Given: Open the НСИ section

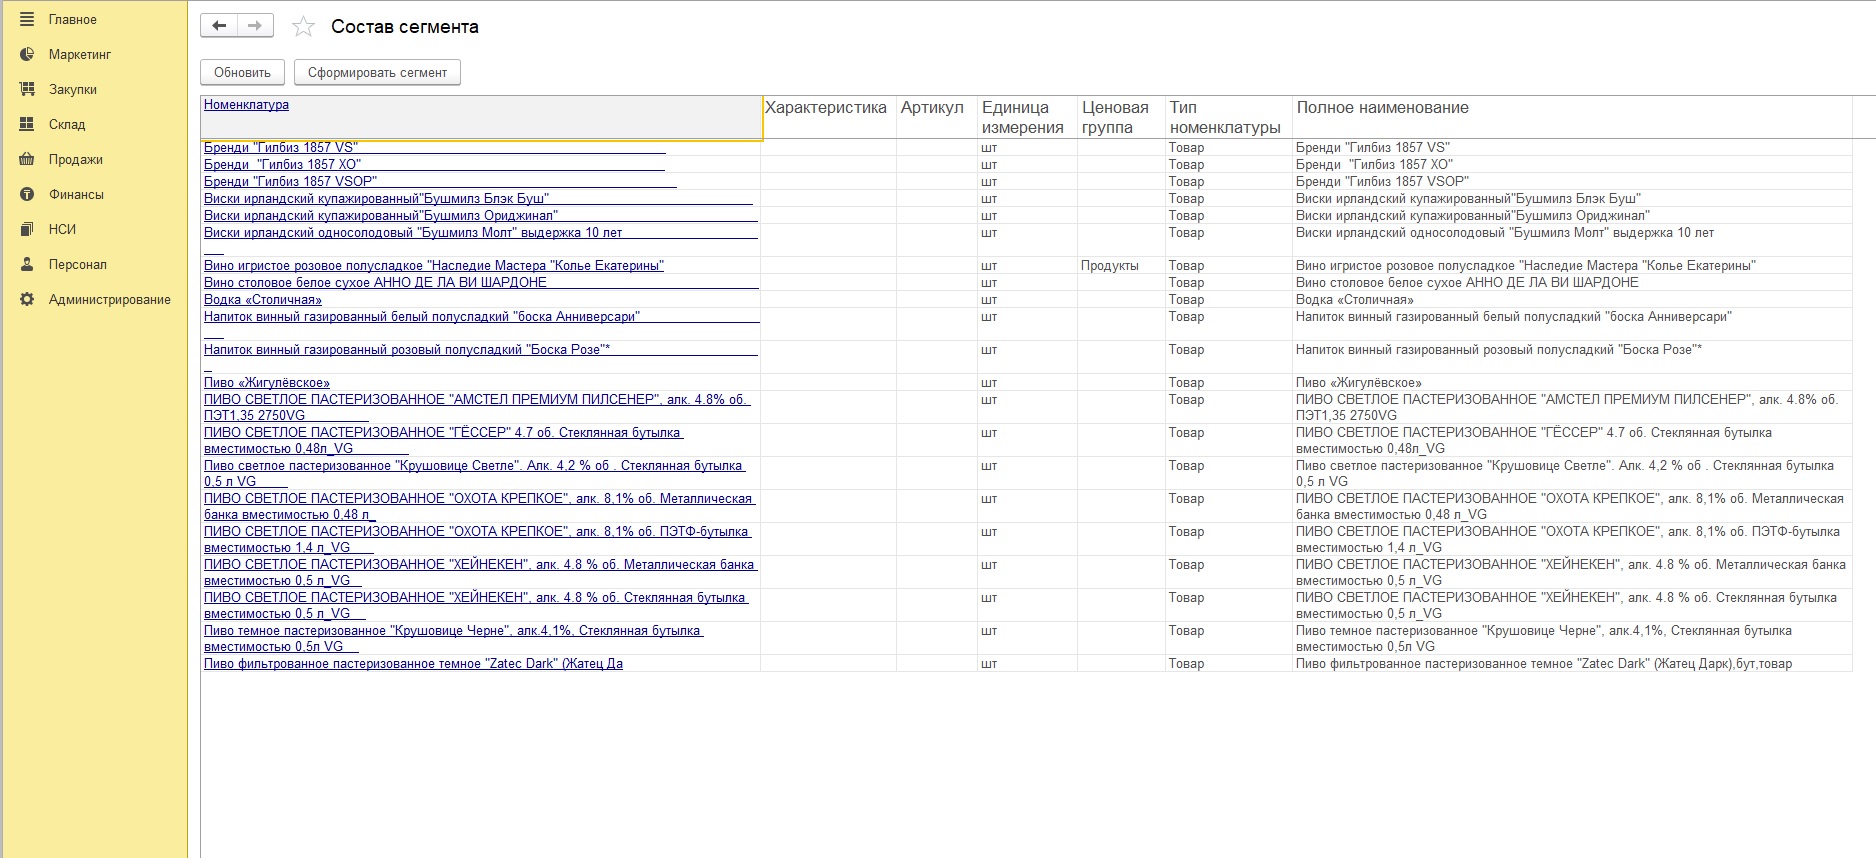Looking at the screenshot, I should (x=62, y=229).
